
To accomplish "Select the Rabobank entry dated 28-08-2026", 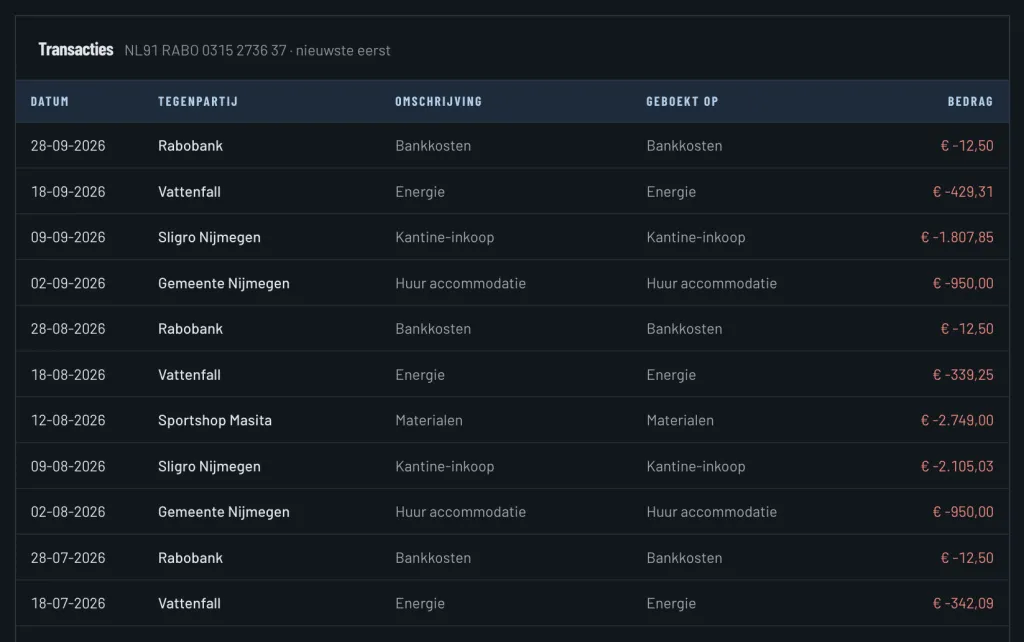I will (190, 329).
